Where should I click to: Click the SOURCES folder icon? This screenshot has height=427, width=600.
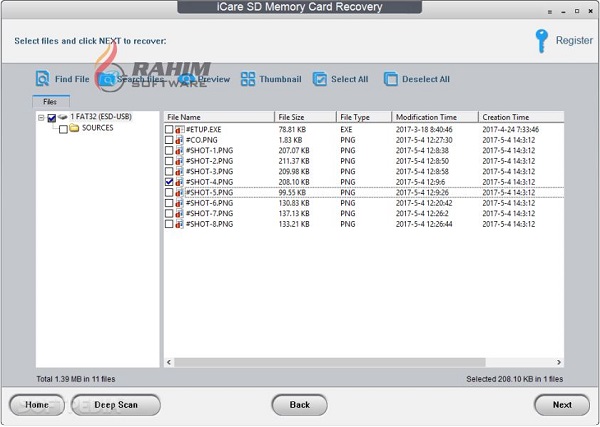point(74,128)
